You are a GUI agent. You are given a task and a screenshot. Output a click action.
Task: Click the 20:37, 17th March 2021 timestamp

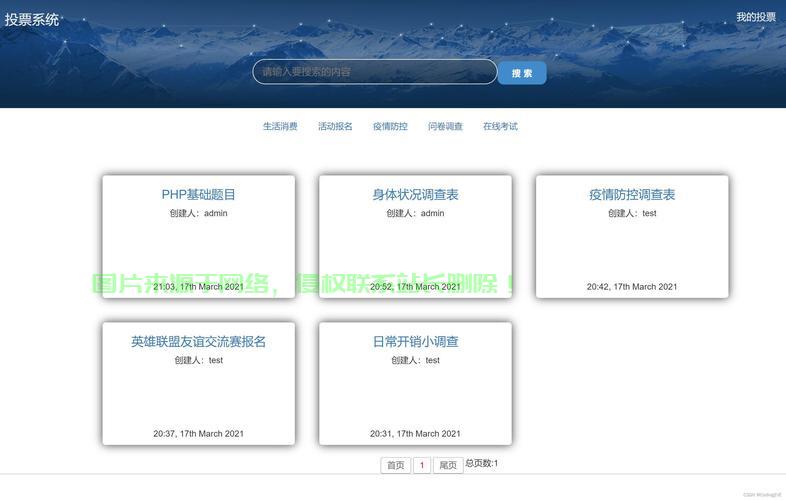(x=199, y=433)
